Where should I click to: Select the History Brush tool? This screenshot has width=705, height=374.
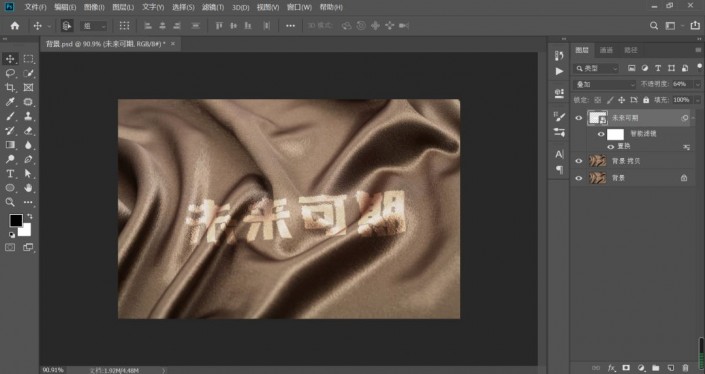(x=10, y=131)
